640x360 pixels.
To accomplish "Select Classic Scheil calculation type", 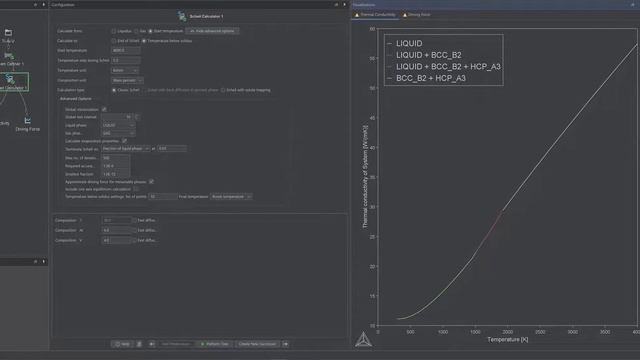I will point(114,90).
